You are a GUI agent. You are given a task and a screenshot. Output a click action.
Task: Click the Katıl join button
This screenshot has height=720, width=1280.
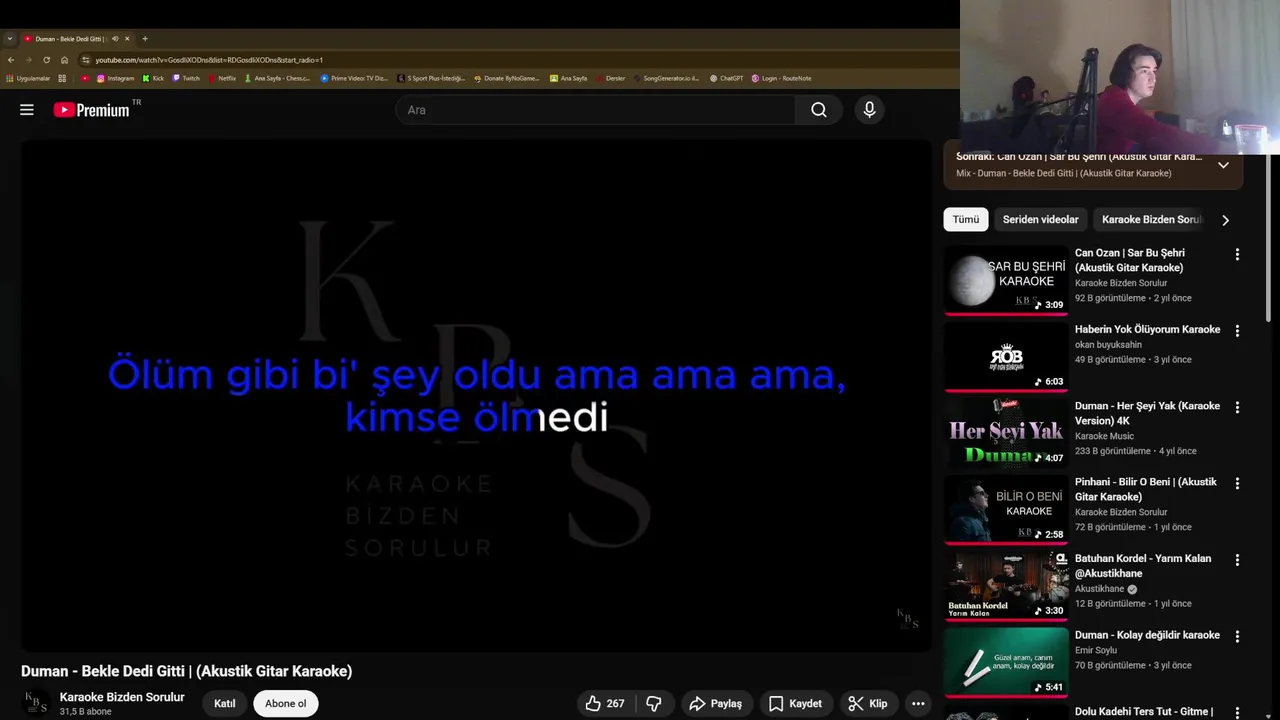tap(225, 704)
